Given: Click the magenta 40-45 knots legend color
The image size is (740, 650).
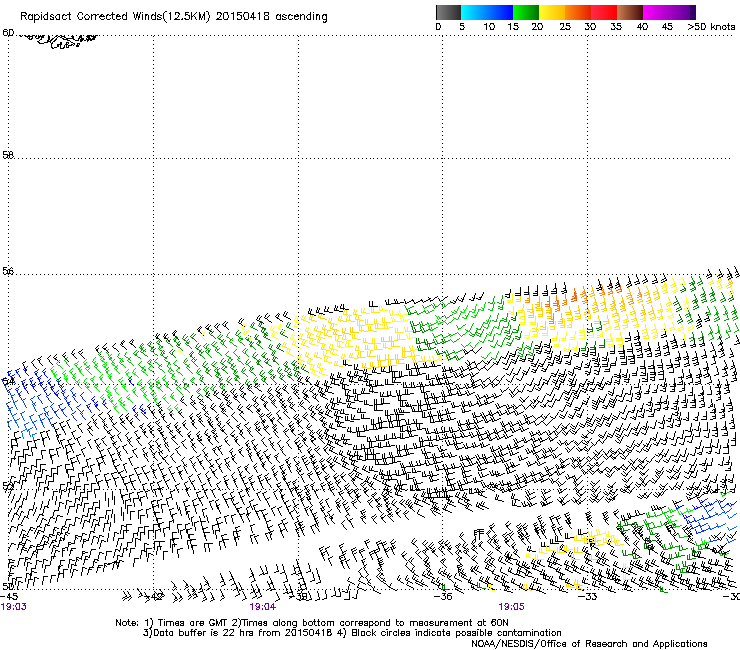Looking at the screenshot, I should (656, 12).
